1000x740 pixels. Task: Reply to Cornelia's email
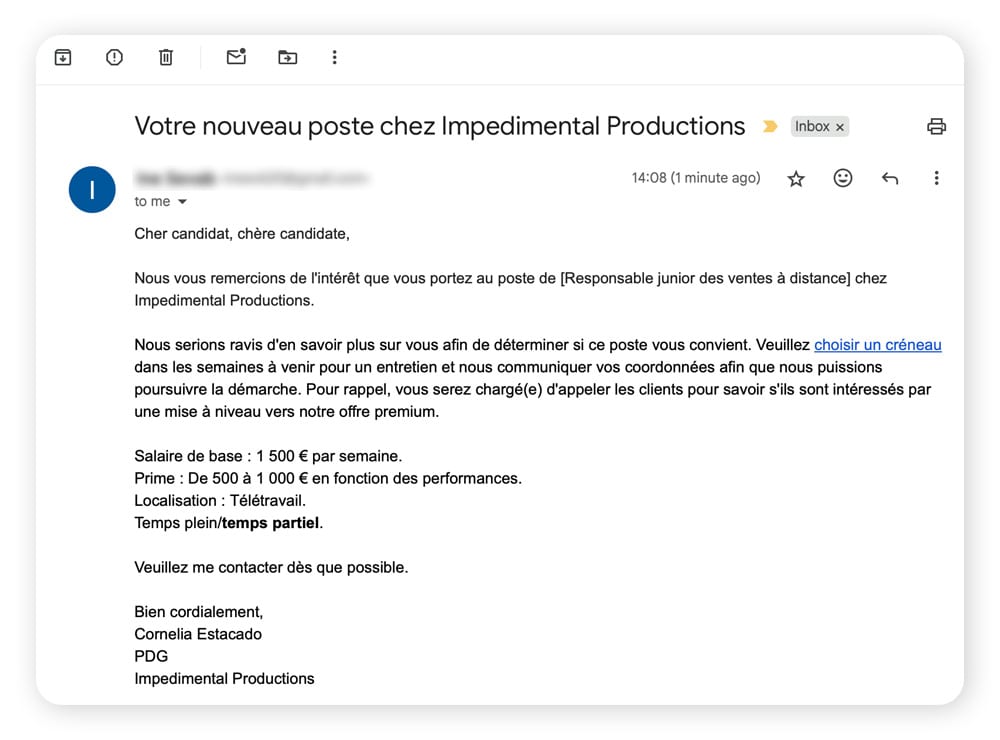889,178
